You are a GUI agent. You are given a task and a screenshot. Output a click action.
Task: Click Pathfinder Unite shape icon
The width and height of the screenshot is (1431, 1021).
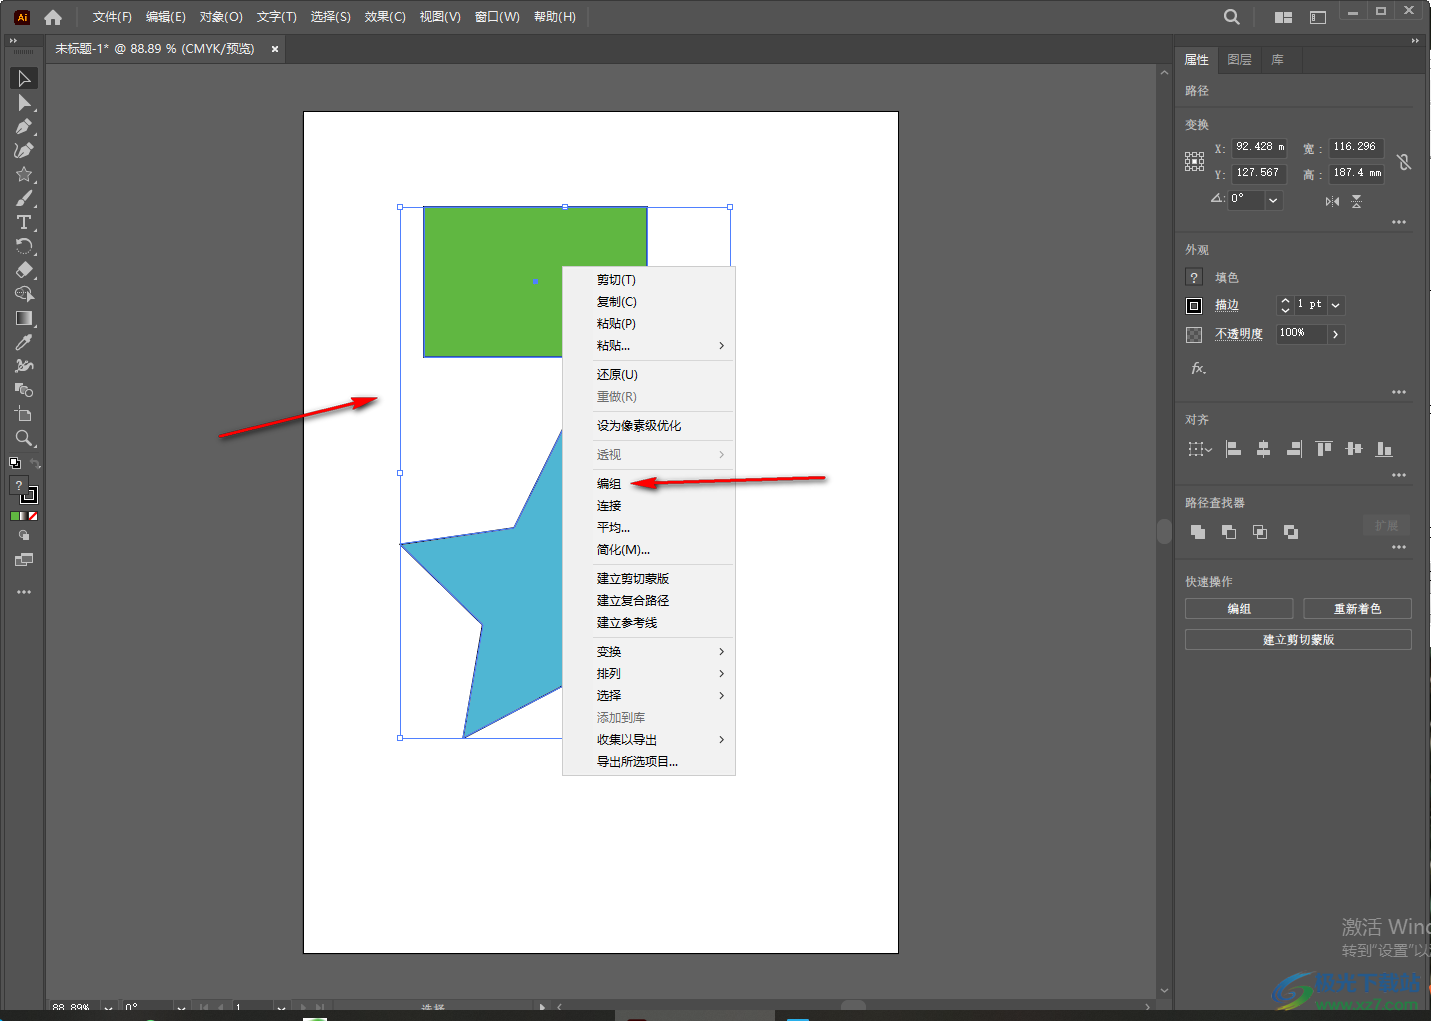coord(1198,532)
